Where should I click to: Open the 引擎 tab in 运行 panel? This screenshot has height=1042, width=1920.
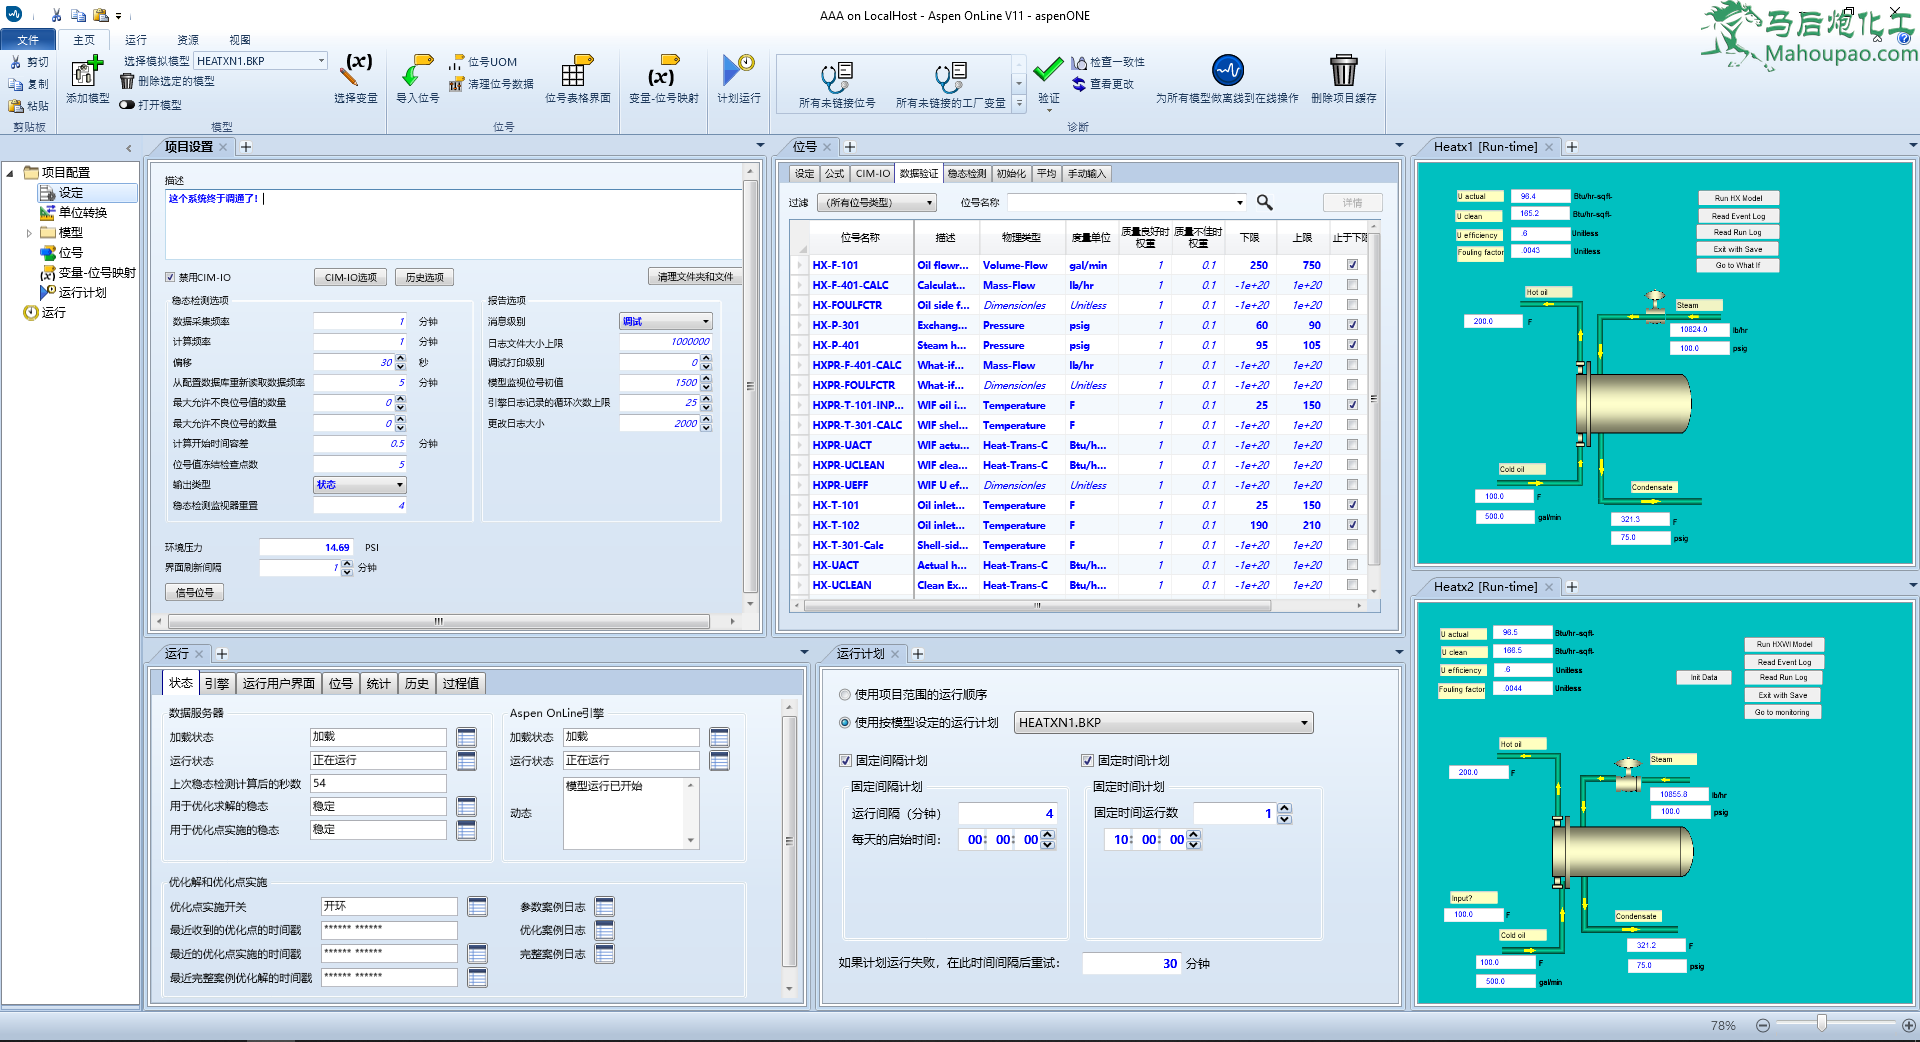click(x=217, y=684)
